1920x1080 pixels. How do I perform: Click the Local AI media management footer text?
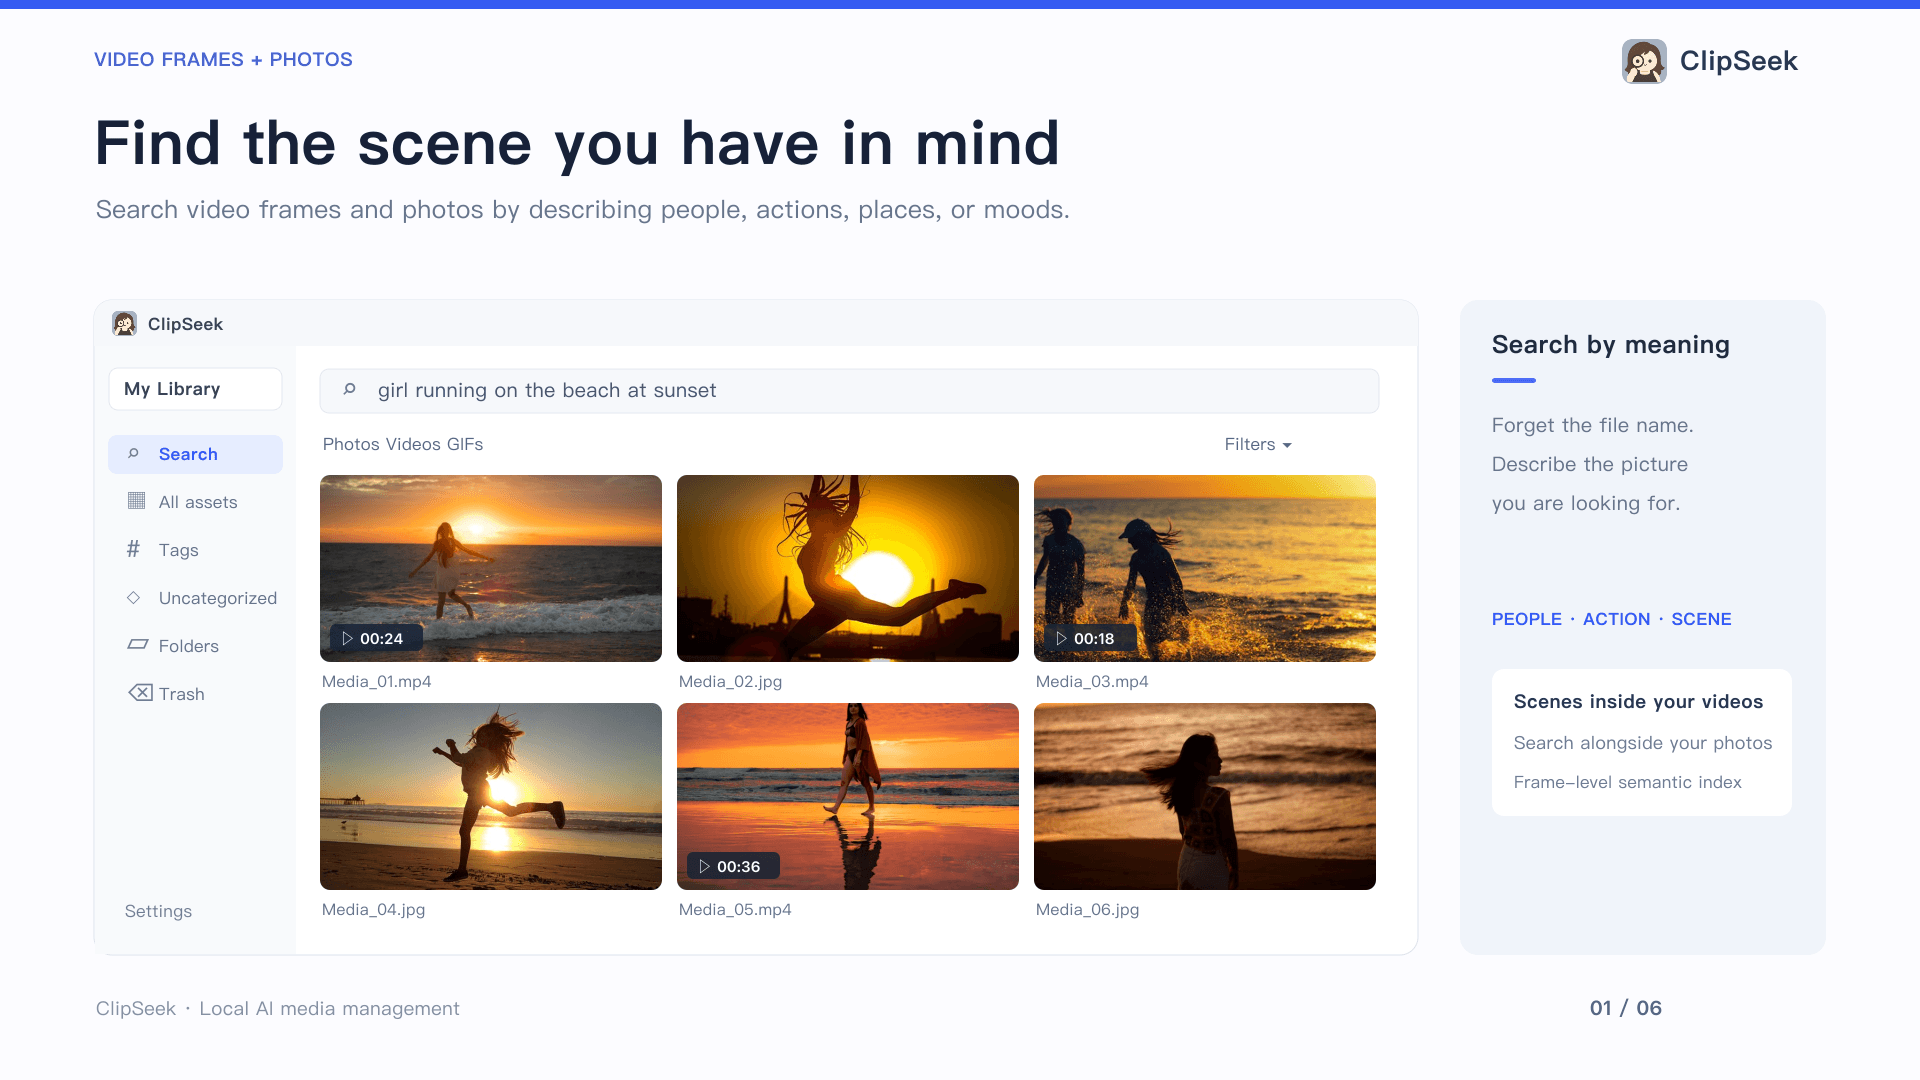(329, 1009)
